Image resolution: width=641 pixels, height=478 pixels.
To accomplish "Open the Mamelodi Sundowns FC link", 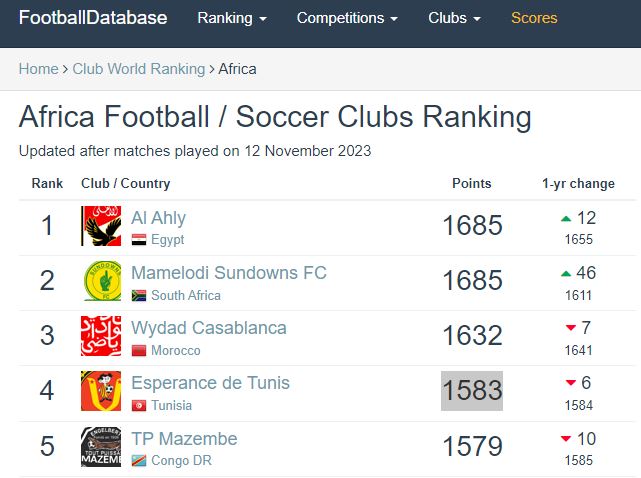I will 228,272.
